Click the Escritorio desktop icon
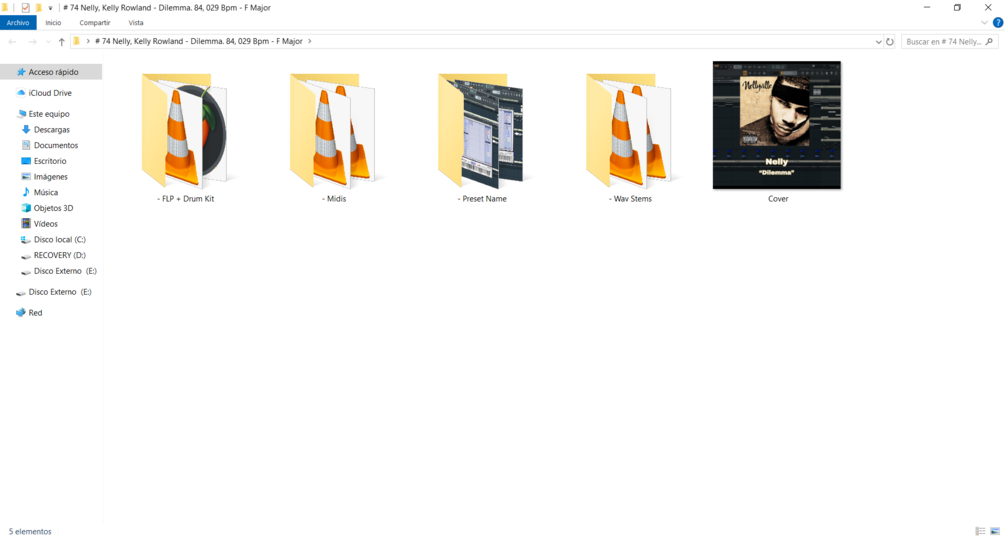The width and height of the screenshot is (1005, 539). pyautogui.click(x=26, y=161)
